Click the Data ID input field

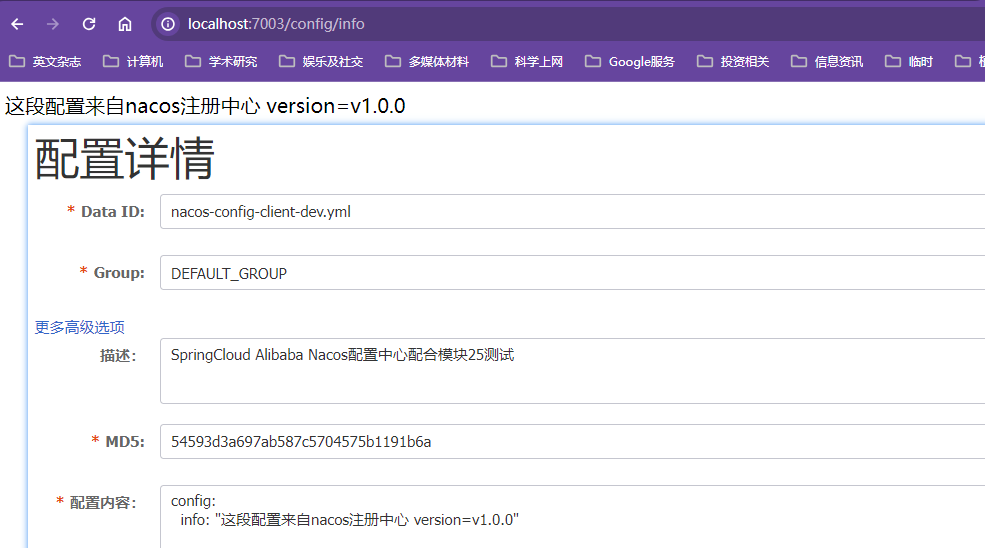tap(570, 212)
